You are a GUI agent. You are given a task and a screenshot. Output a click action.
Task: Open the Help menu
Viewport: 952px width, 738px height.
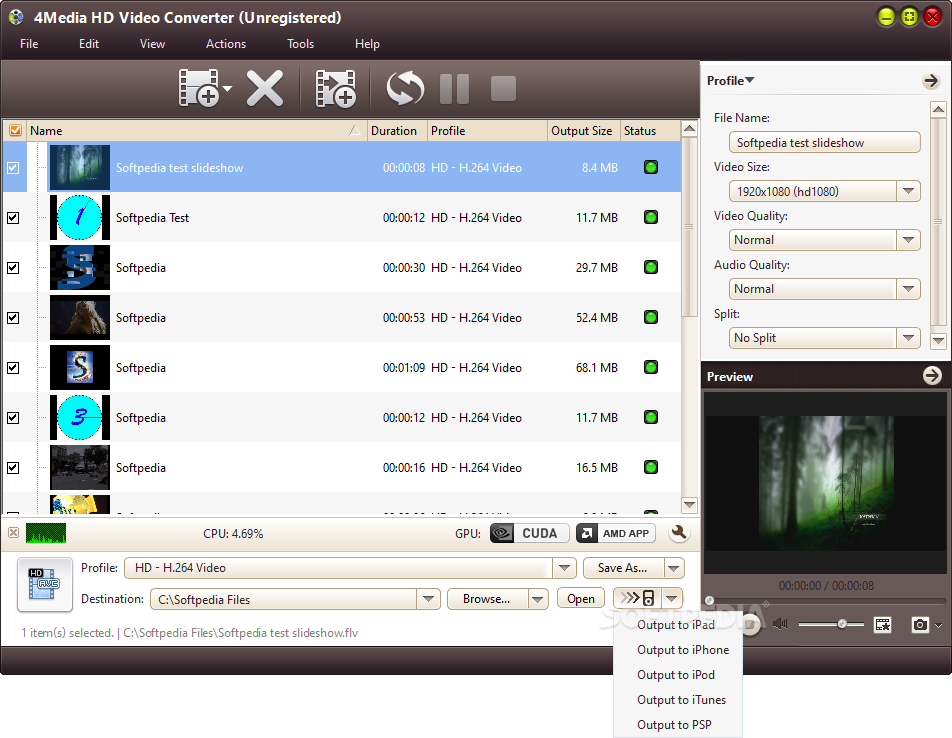pyautogui.click(x=367, y=44)
